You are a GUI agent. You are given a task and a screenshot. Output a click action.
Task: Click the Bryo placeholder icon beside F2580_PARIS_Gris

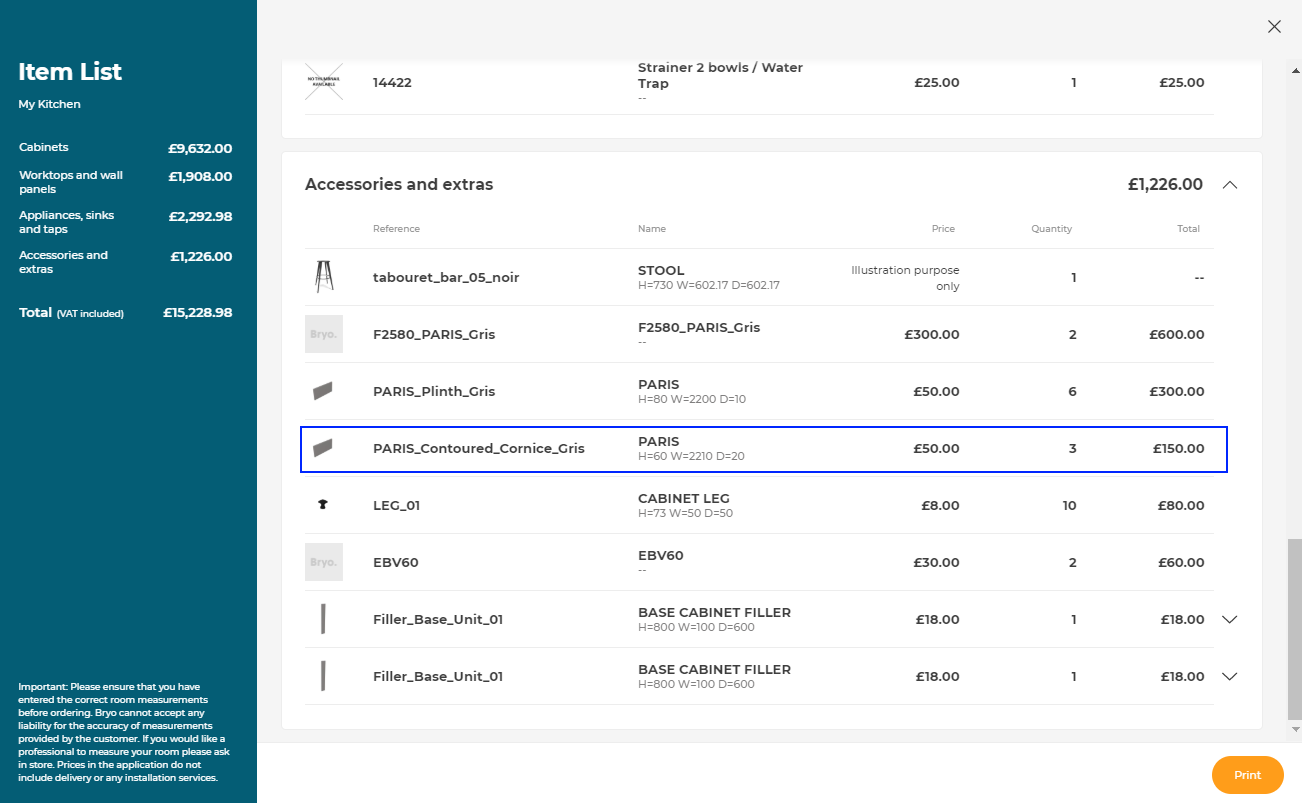pos(323,334)
